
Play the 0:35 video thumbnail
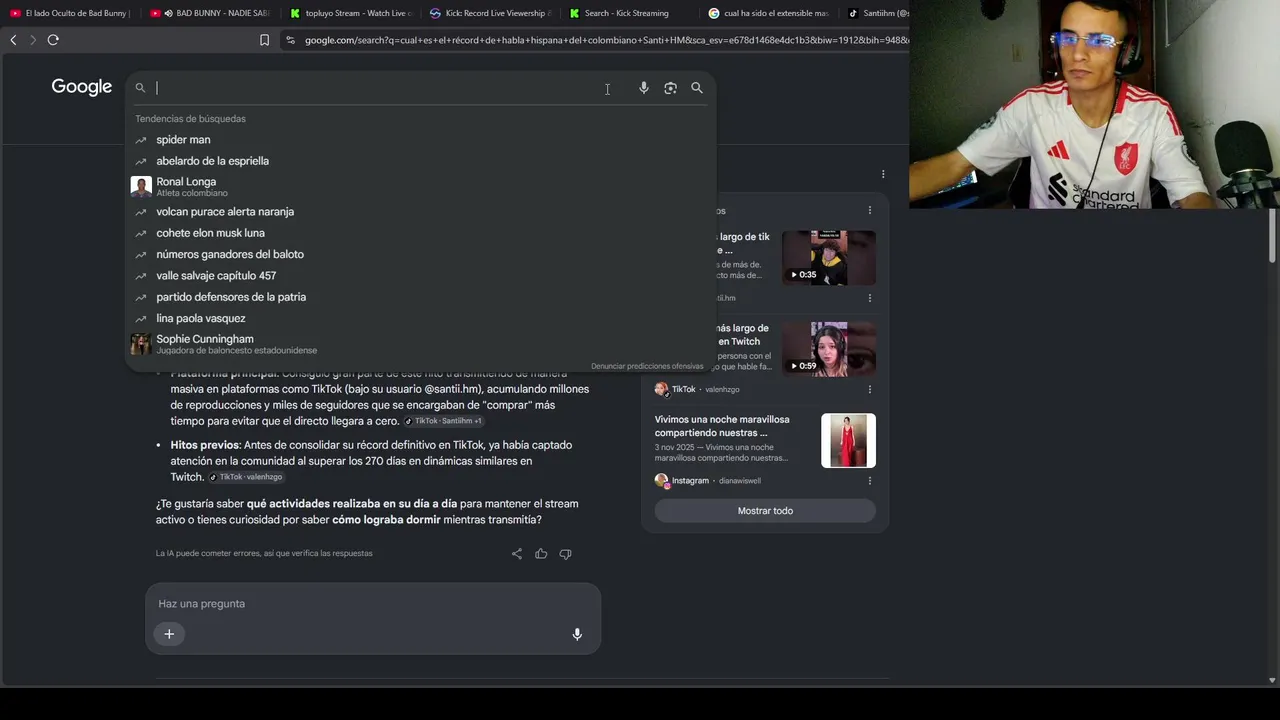[828, 258]
